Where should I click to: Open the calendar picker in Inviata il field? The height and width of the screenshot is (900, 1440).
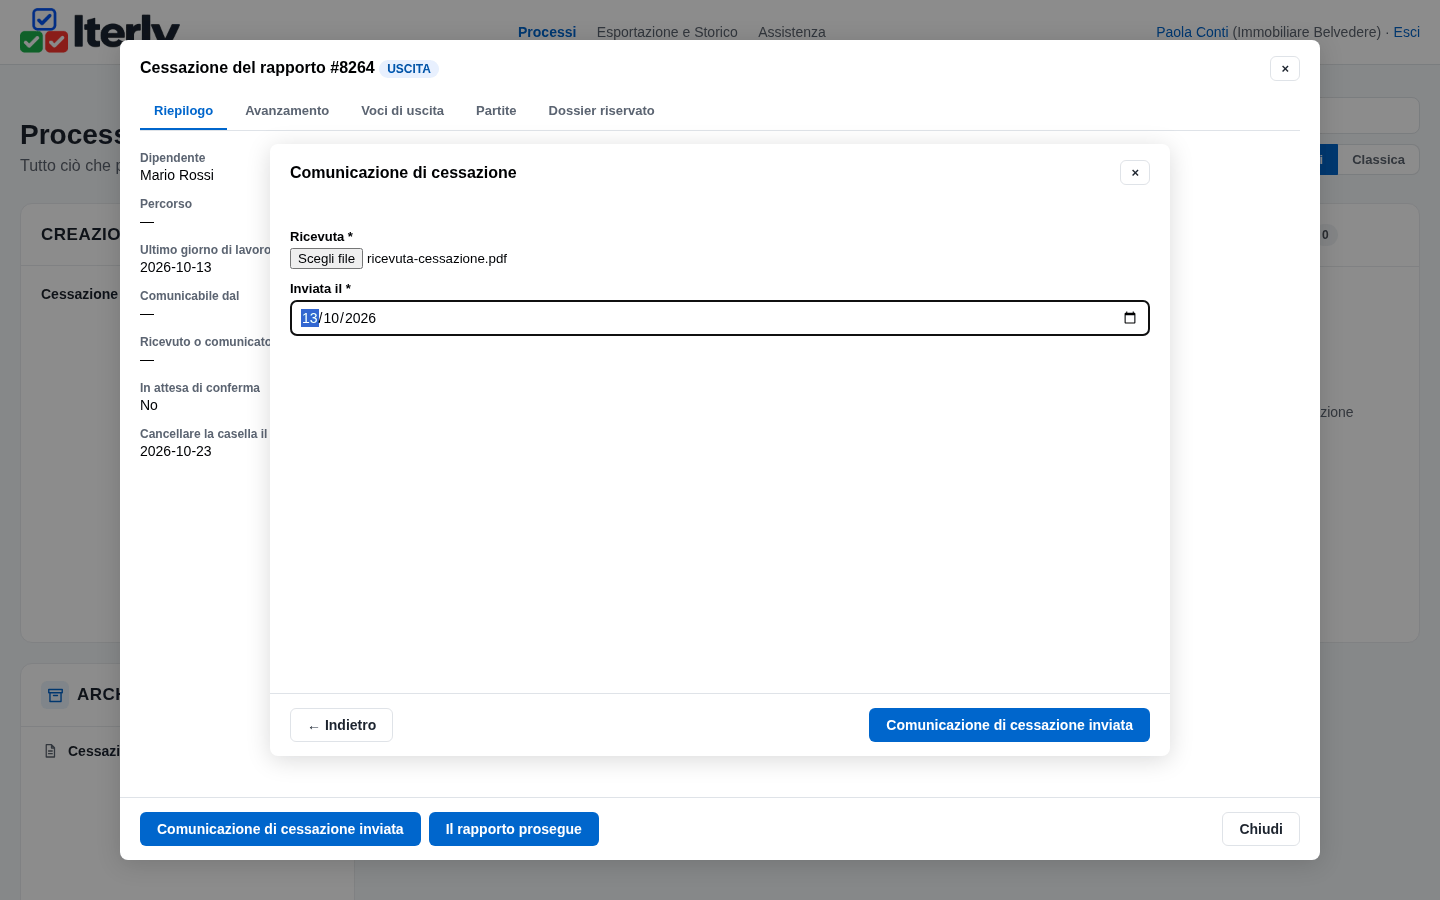point(1130,318)
